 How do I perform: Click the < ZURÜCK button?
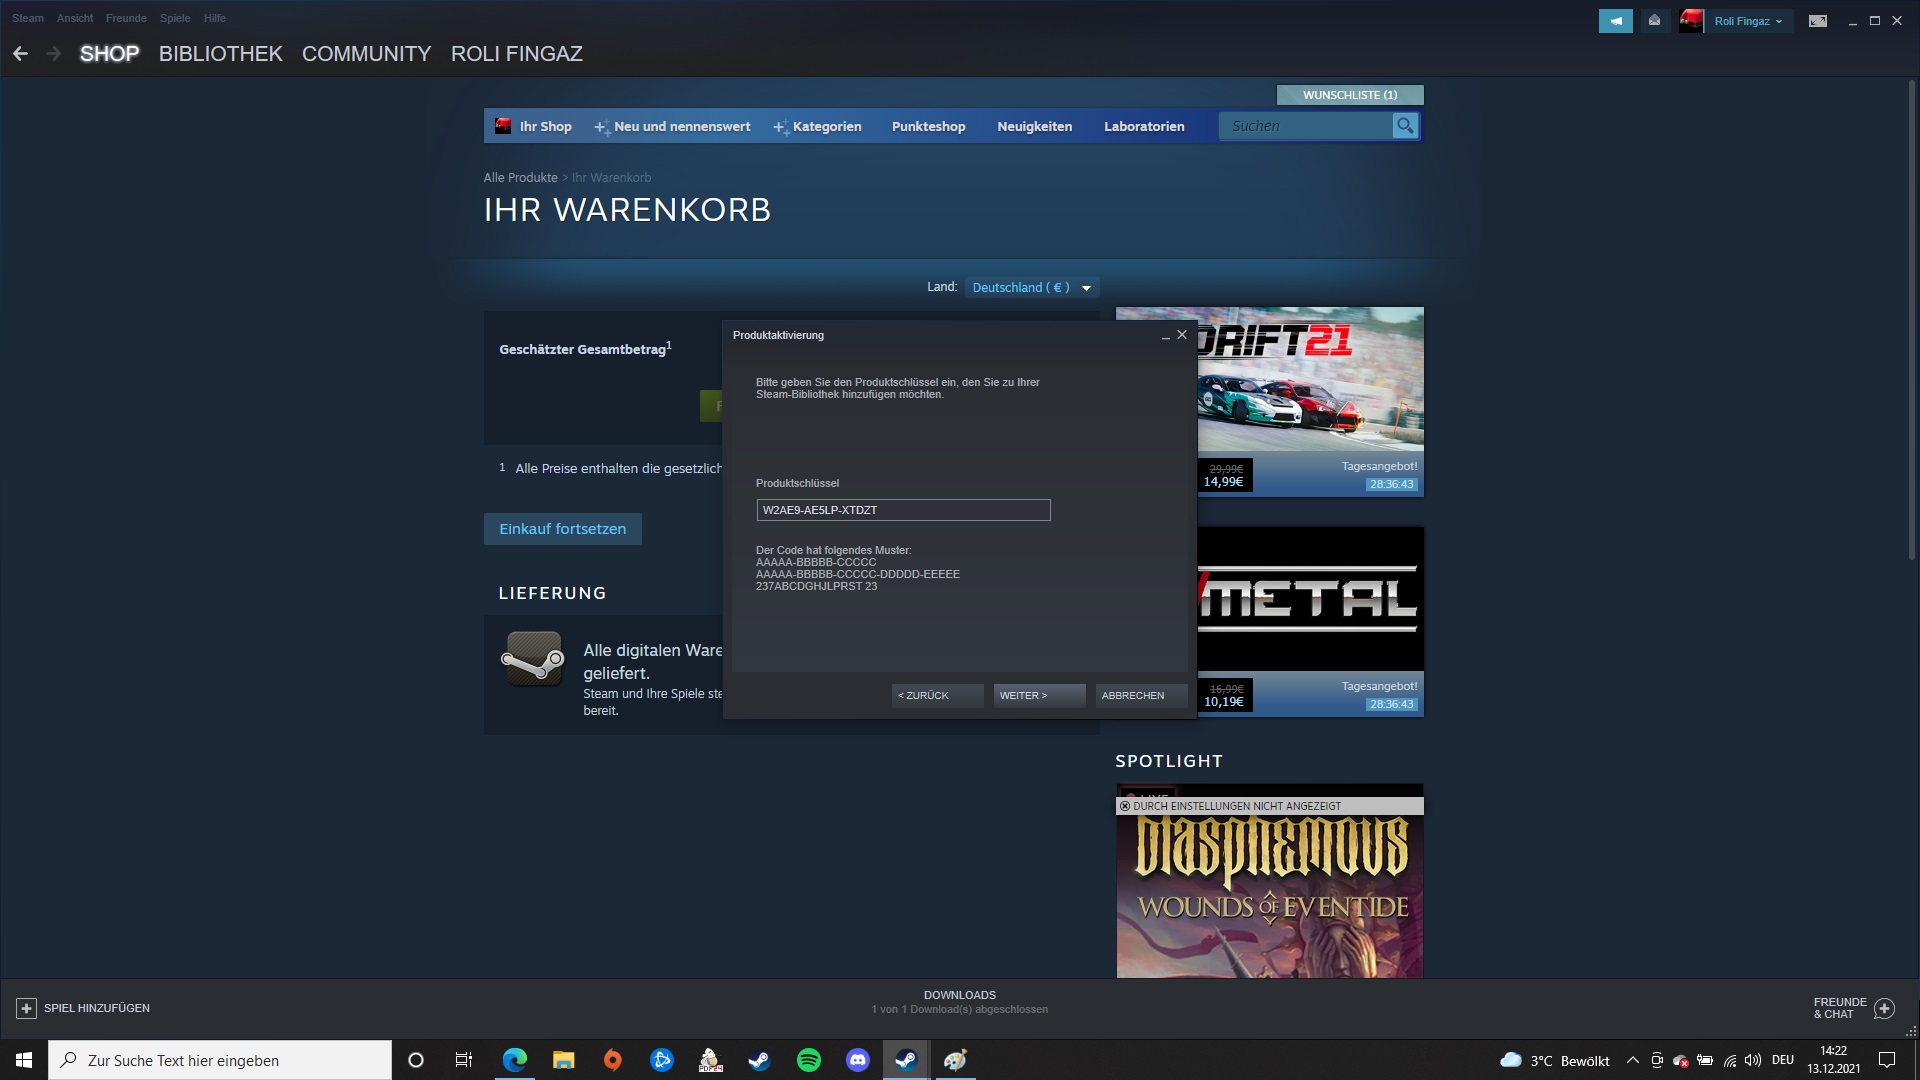point(938,695)
